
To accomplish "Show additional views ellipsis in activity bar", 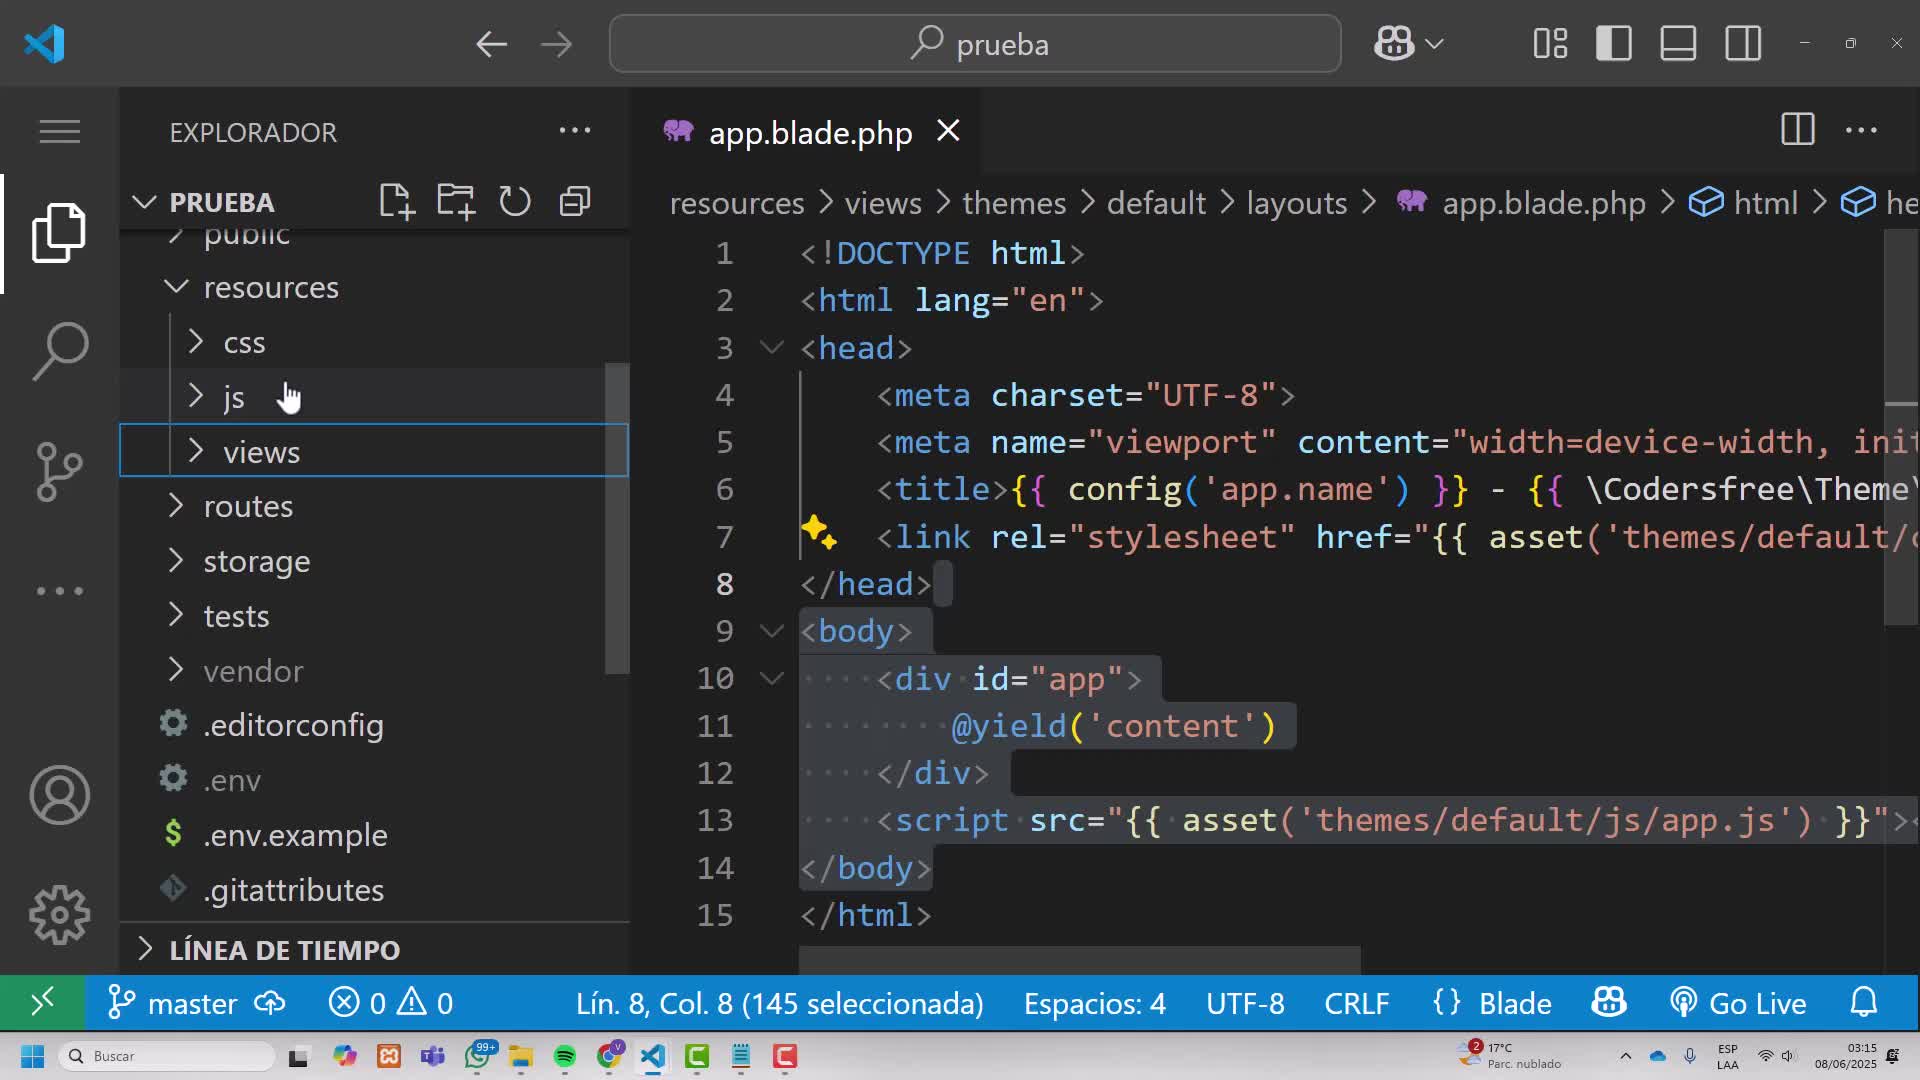I will click(59, 591).
